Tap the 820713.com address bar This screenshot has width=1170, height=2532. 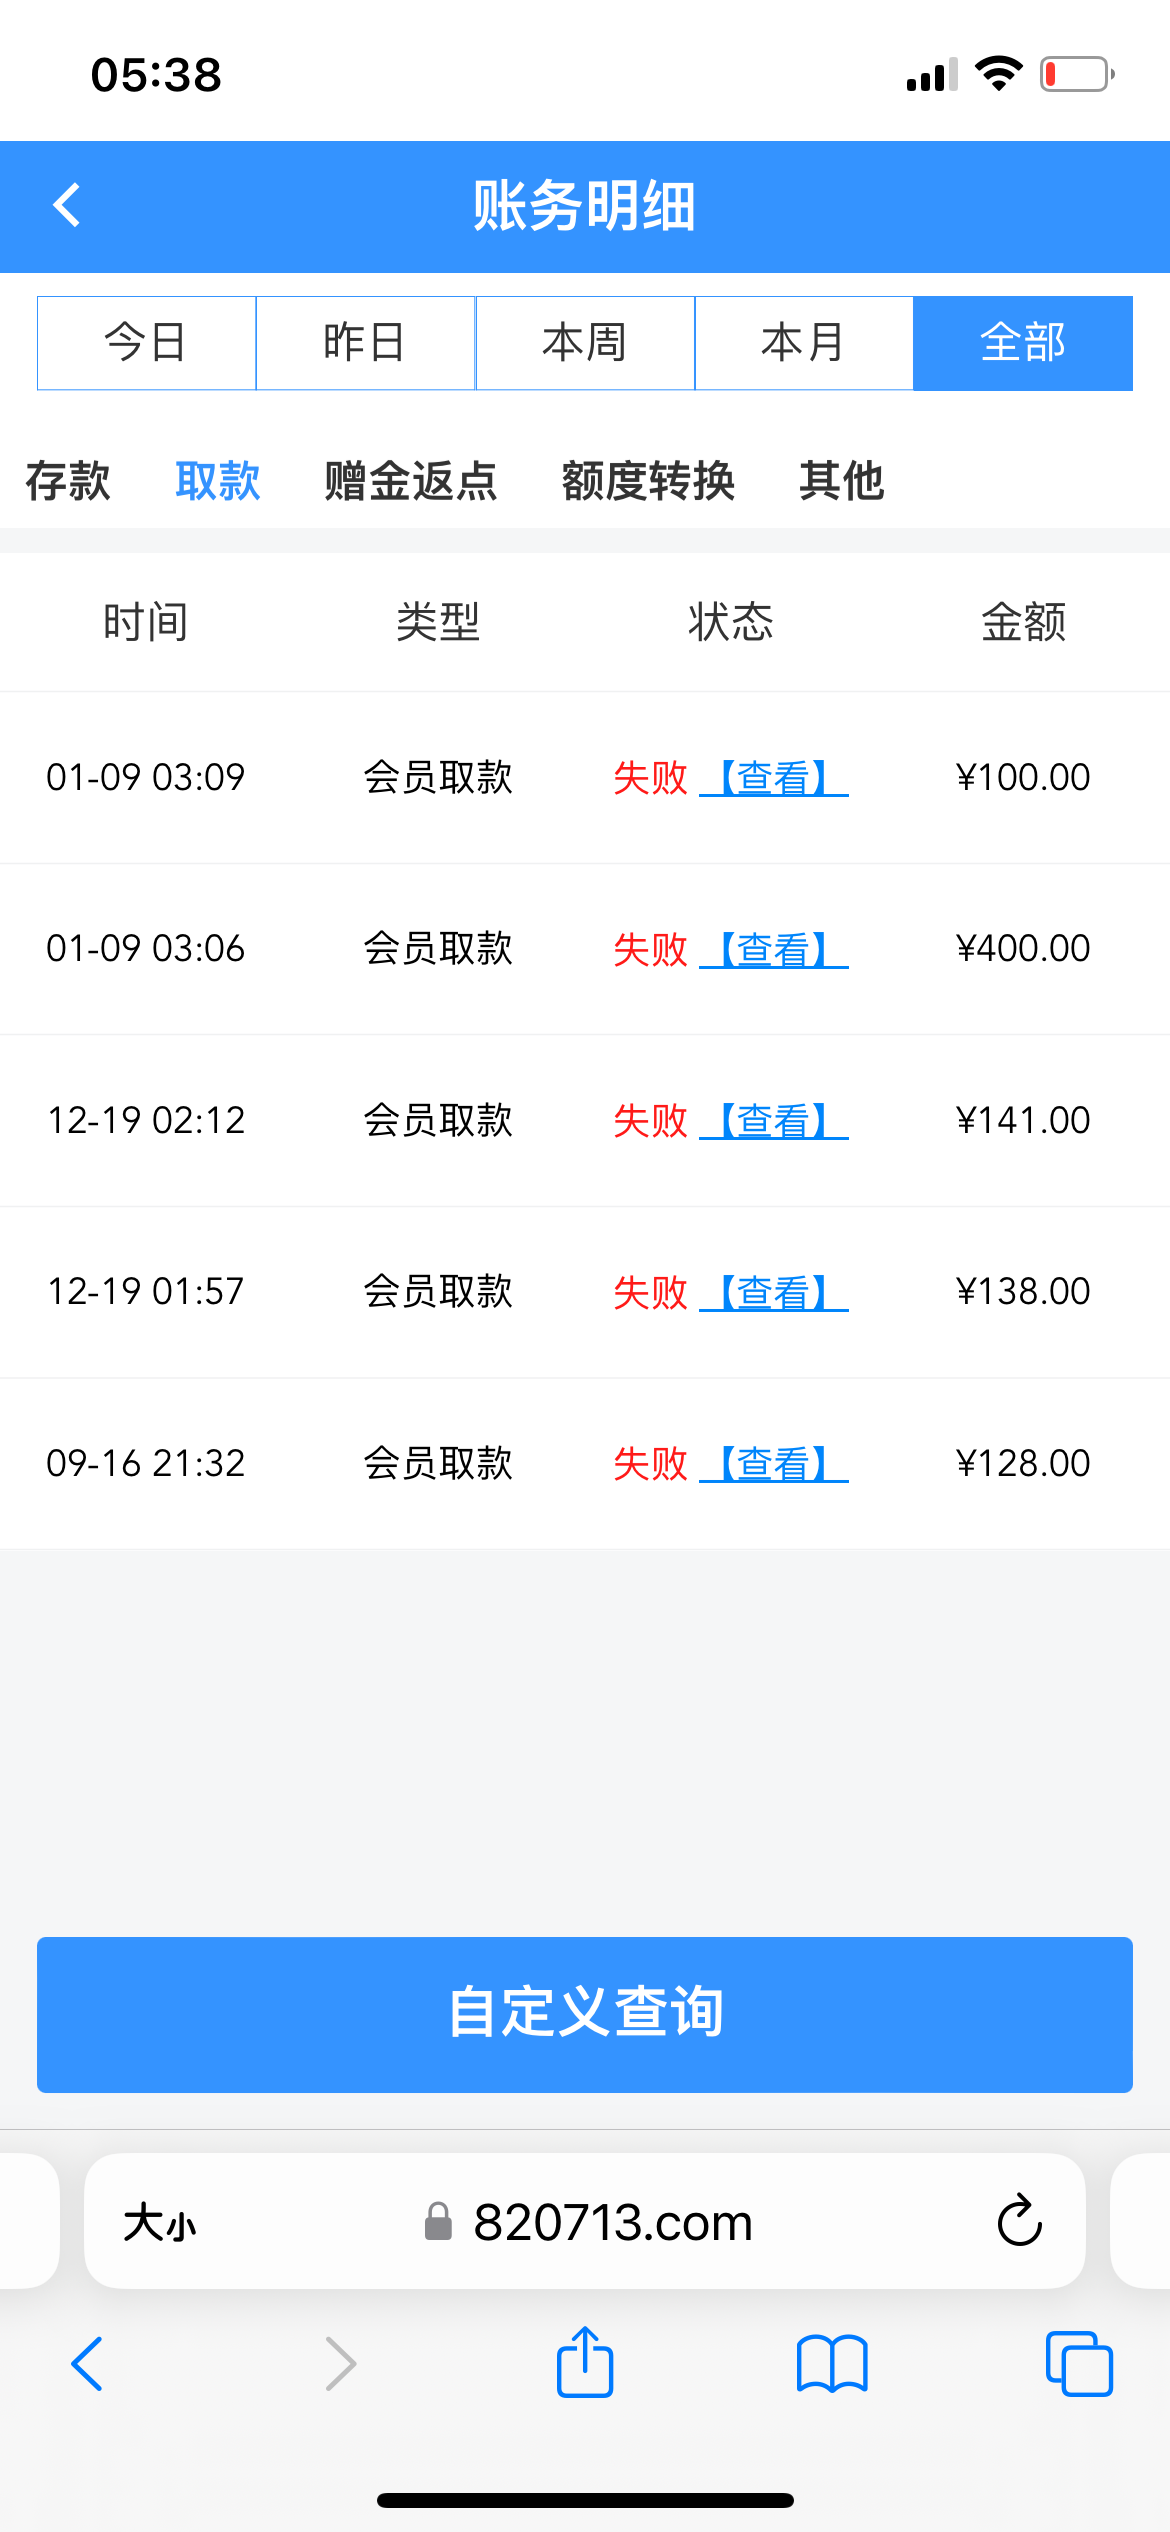pyautogui.click(x=612, y=2222)
